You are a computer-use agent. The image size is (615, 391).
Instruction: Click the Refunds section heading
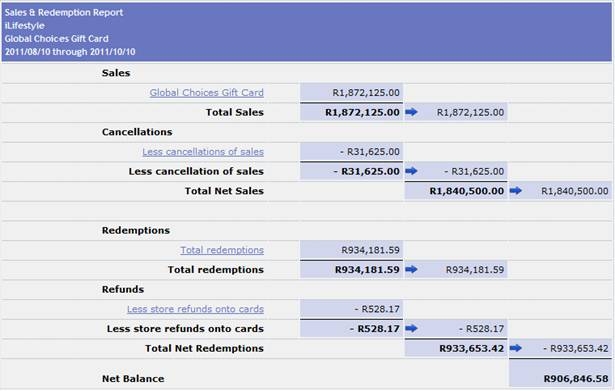pos(123,289)
